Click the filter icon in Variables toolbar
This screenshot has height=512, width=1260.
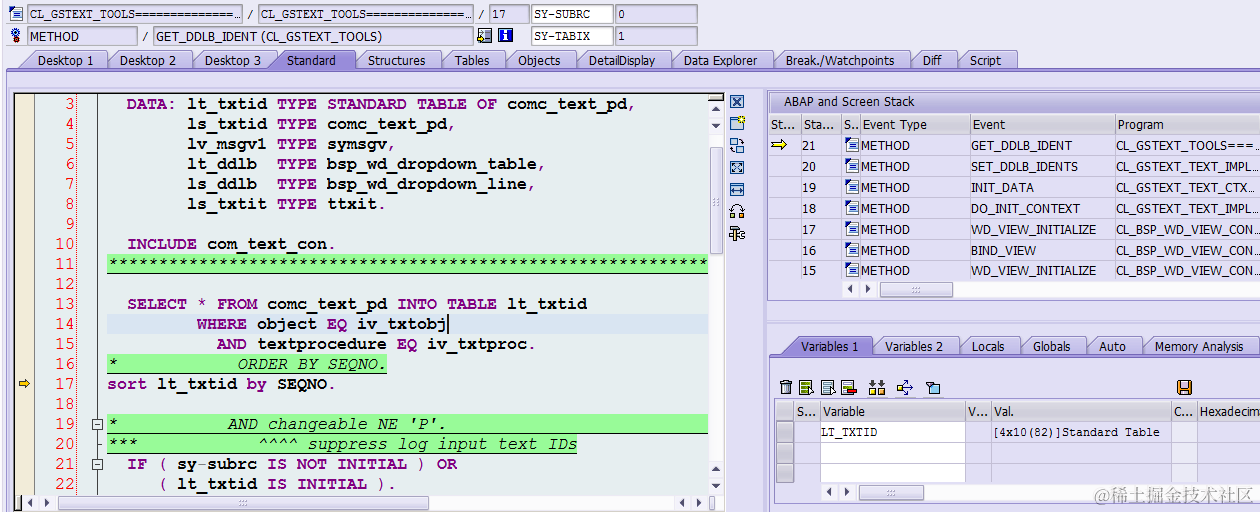pos(933,387)
